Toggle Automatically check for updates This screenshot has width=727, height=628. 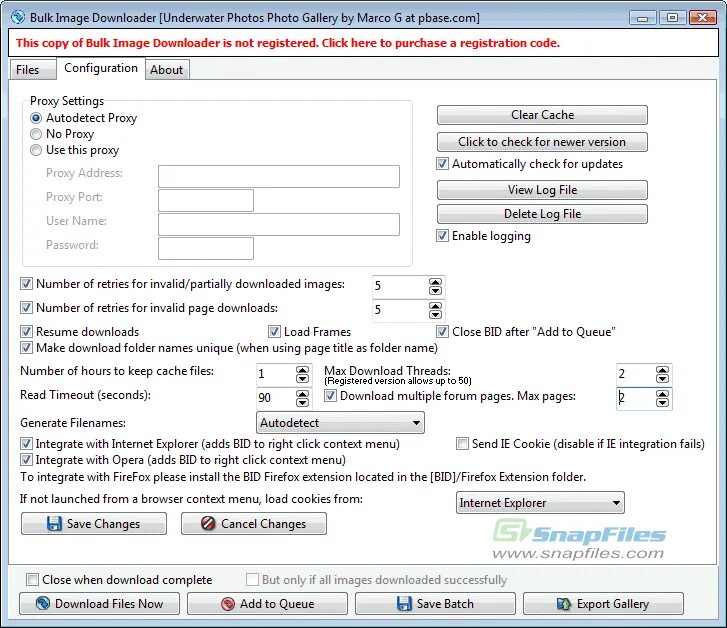click(x=442, y=164)
